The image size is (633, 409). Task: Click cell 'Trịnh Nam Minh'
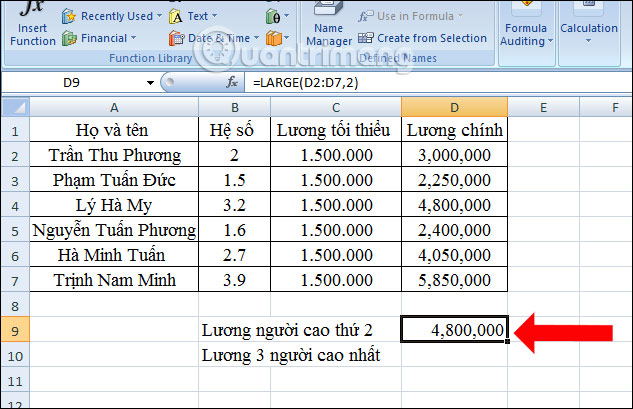pos(114,280)
